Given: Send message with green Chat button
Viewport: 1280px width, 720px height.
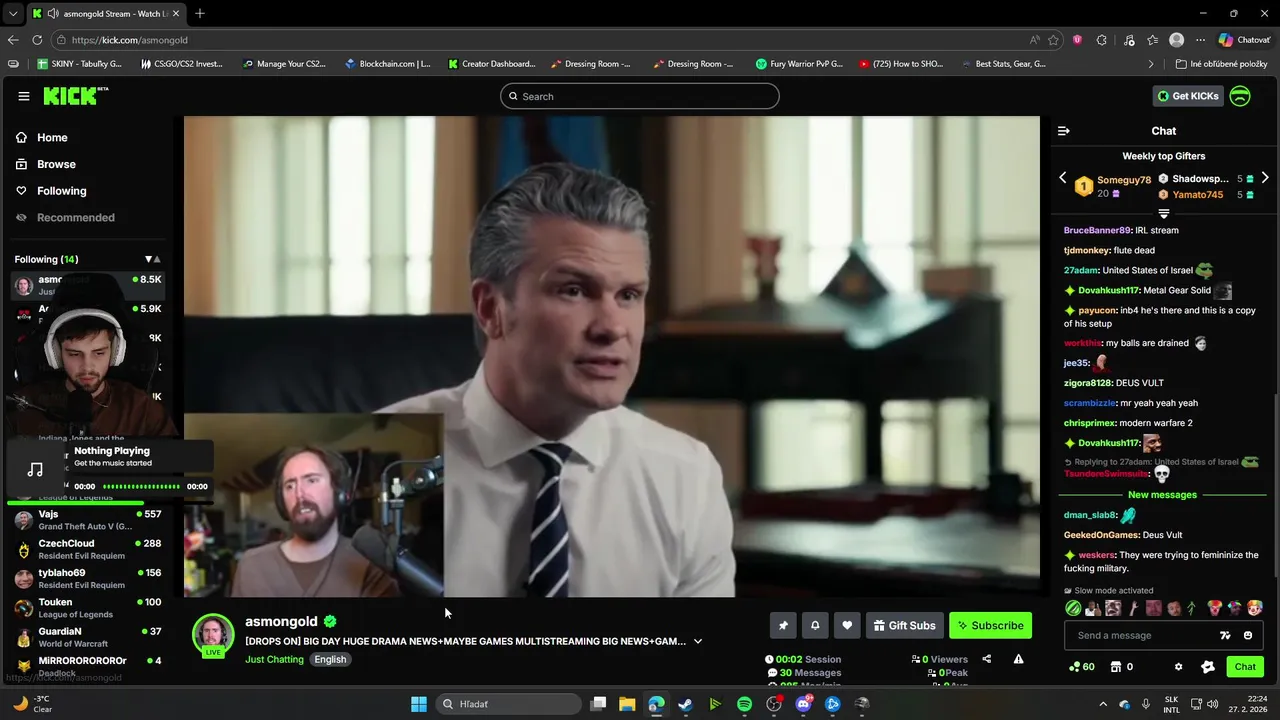Looking at the screenshot, I should tap(1245, 667).
